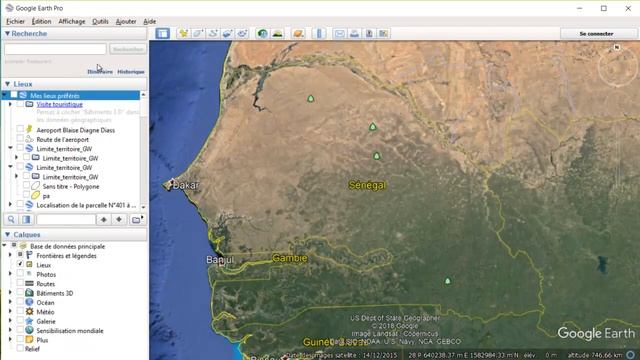
Task: Open the Aide menu
Action: [149, 21]
